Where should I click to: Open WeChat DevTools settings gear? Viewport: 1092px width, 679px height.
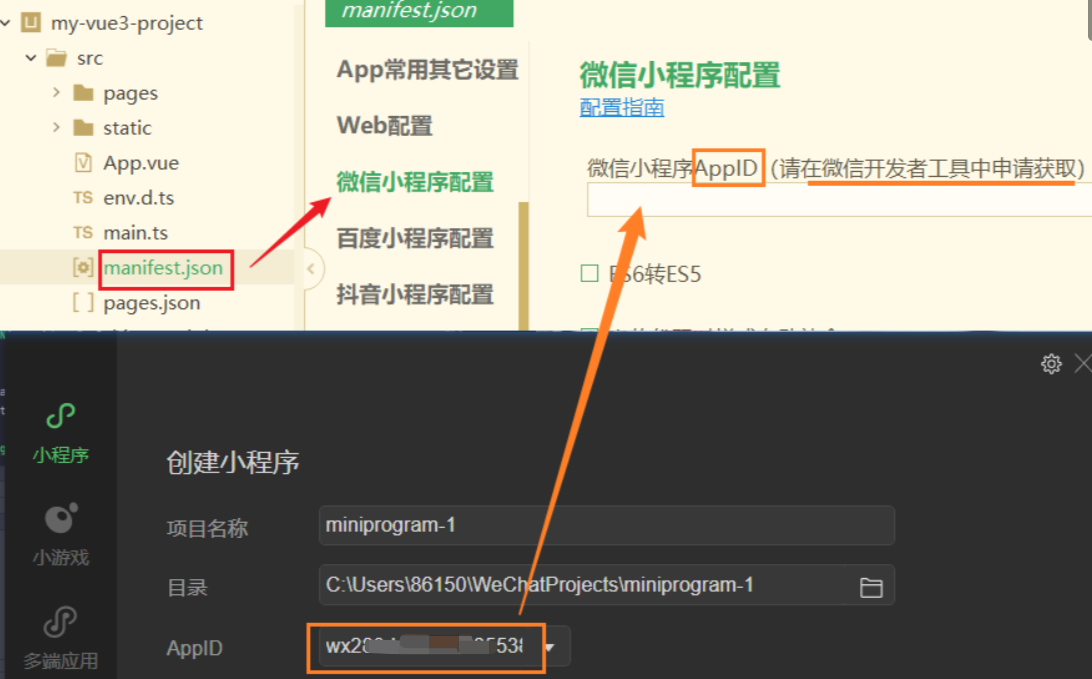coord(1051,364)
